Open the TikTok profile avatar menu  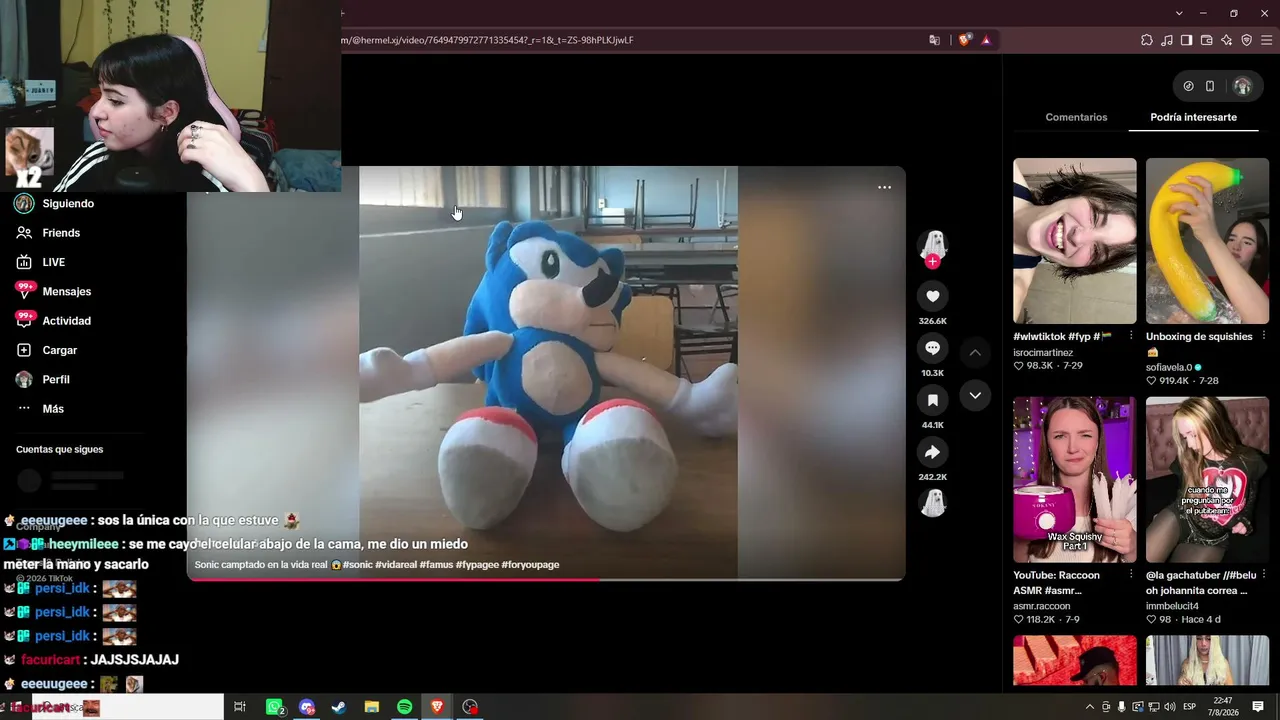click(1242, 86)
